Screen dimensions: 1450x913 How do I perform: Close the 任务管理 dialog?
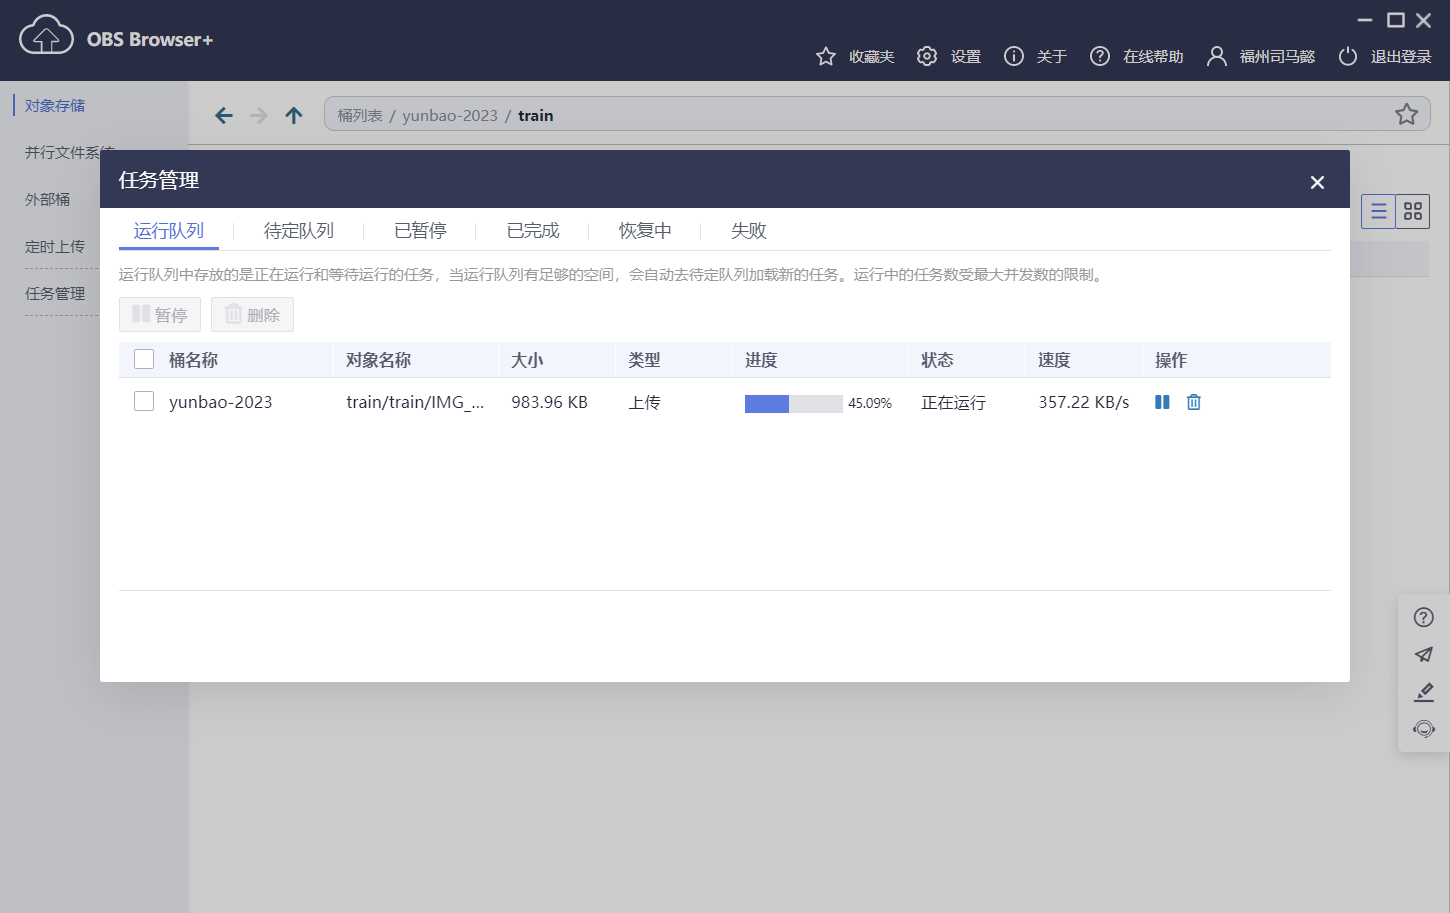1317,181
